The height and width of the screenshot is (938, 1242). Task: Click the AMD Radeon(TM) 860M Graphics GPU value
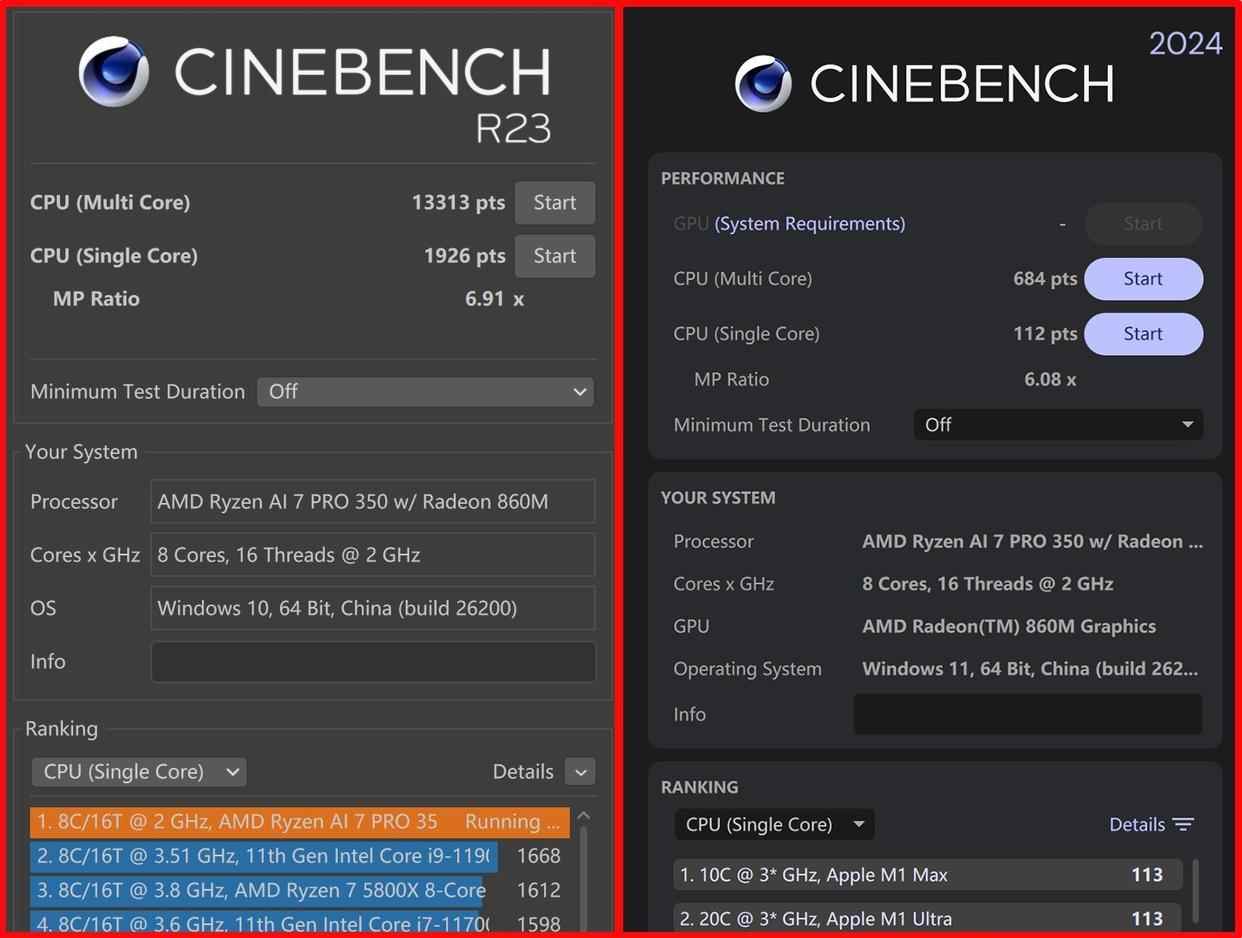point(1009,627)
